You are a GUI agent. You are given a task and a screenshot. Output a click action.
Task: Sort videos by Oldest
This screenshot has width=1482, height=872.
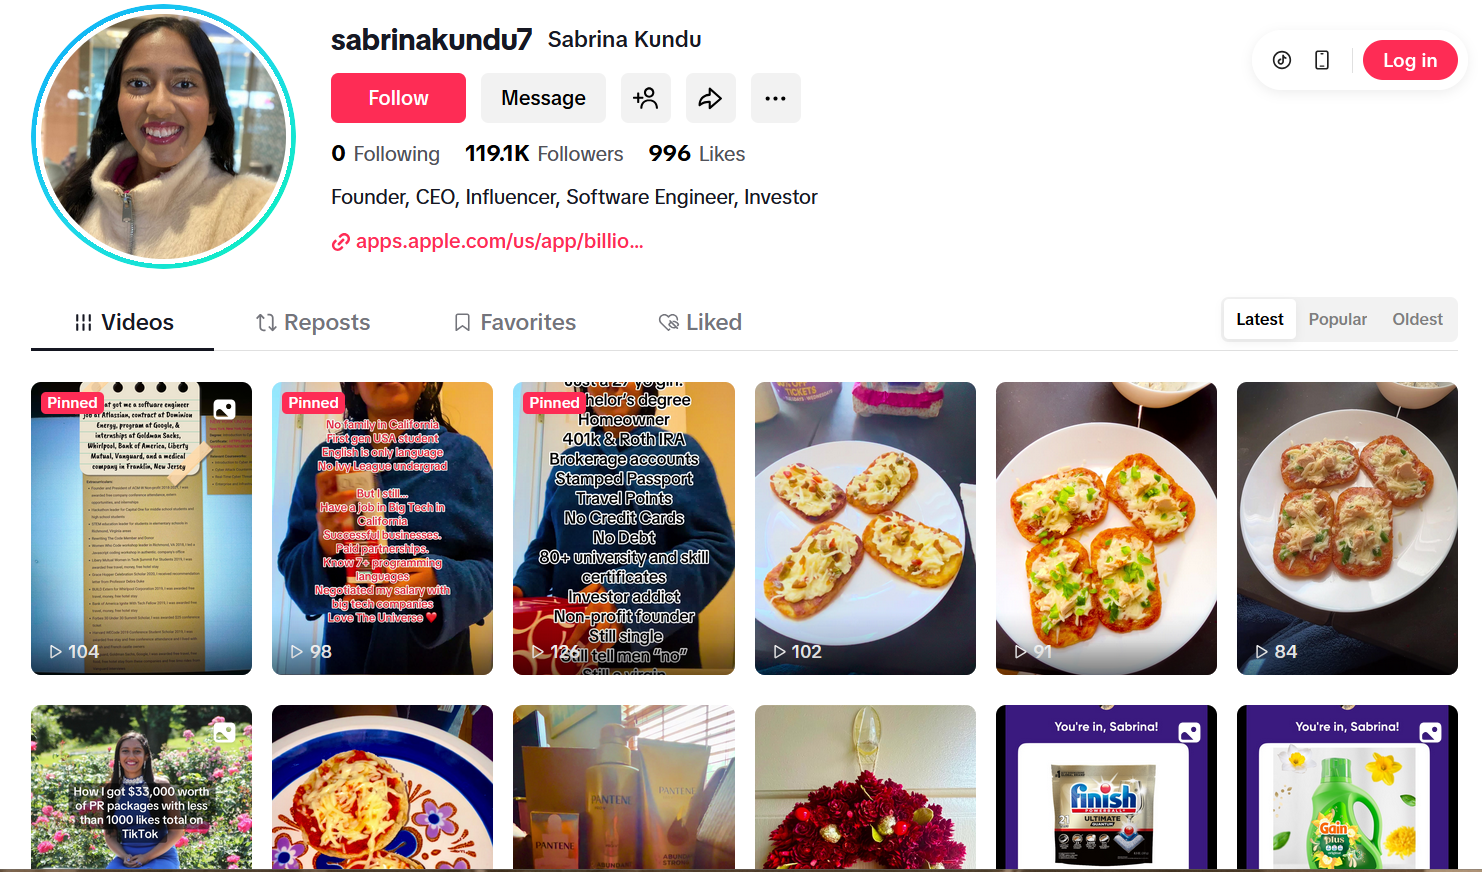pyautogui.click(x=1417, y=319)
